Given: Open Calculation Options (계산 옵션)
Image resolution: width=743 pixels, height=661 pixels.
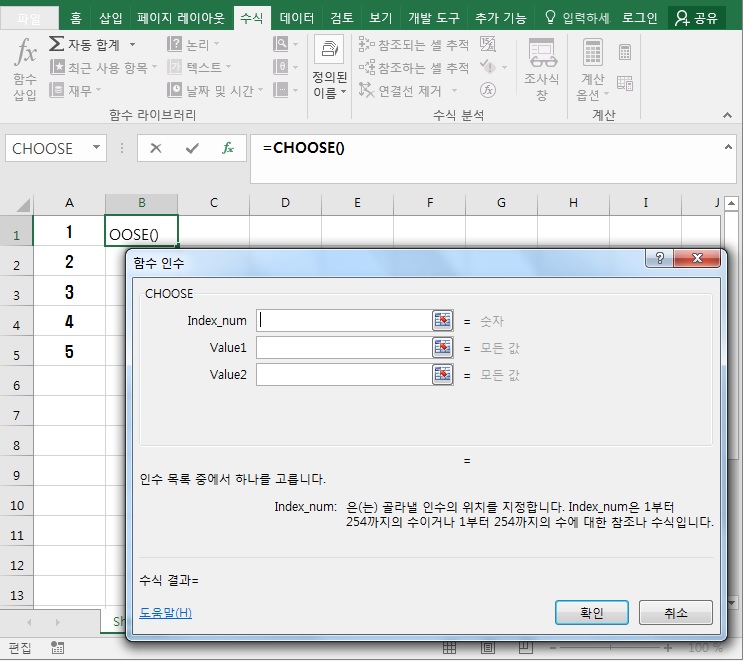Looking at the screenshot, I should 592,69.
